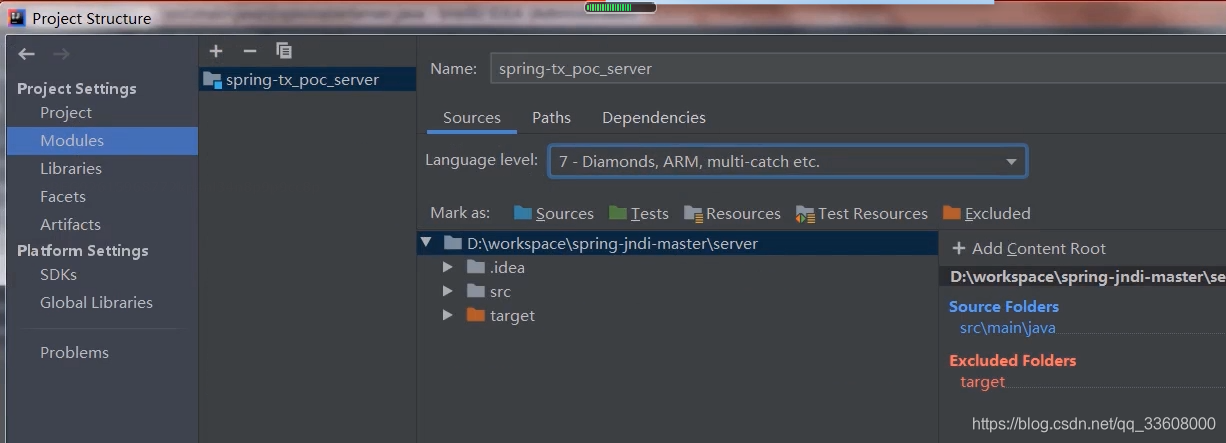Switch to the Paths tab
Image resolution: width=1226 pixels, height=443 pixels.
551,118
